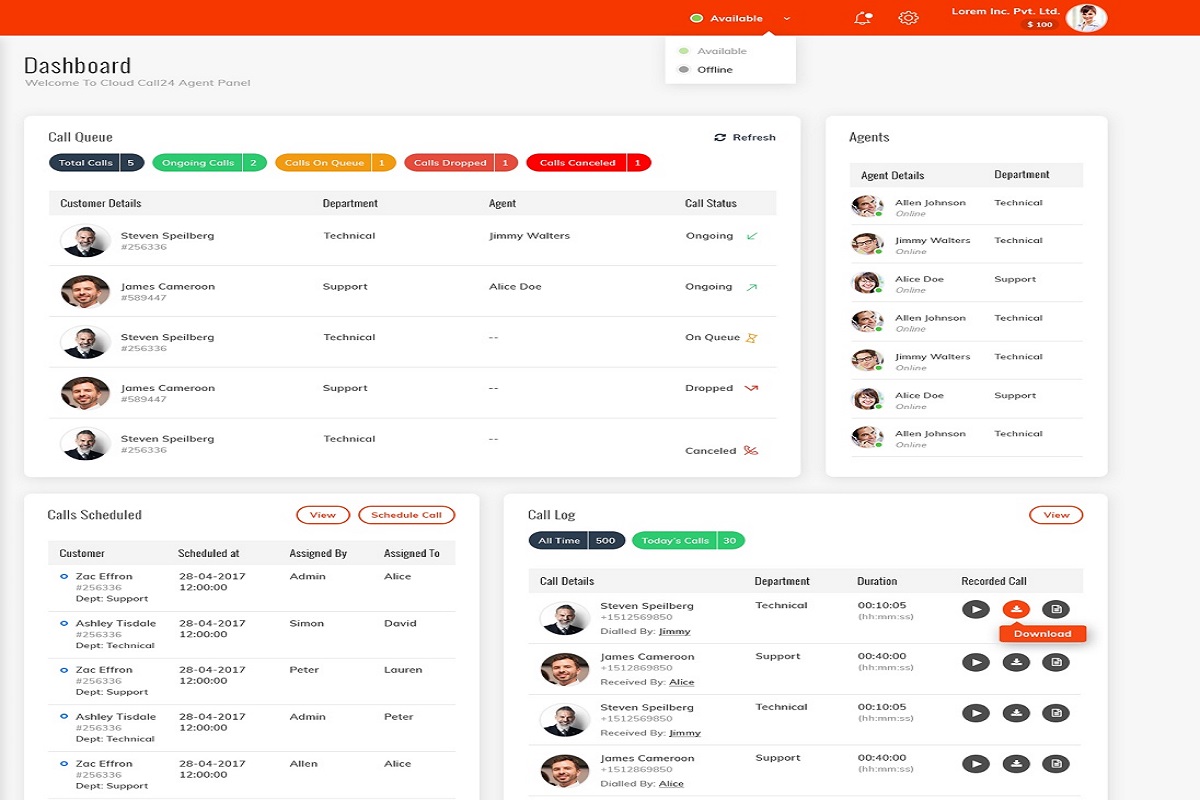
Task: Click the notification bell icon
Action: [862, 18]
